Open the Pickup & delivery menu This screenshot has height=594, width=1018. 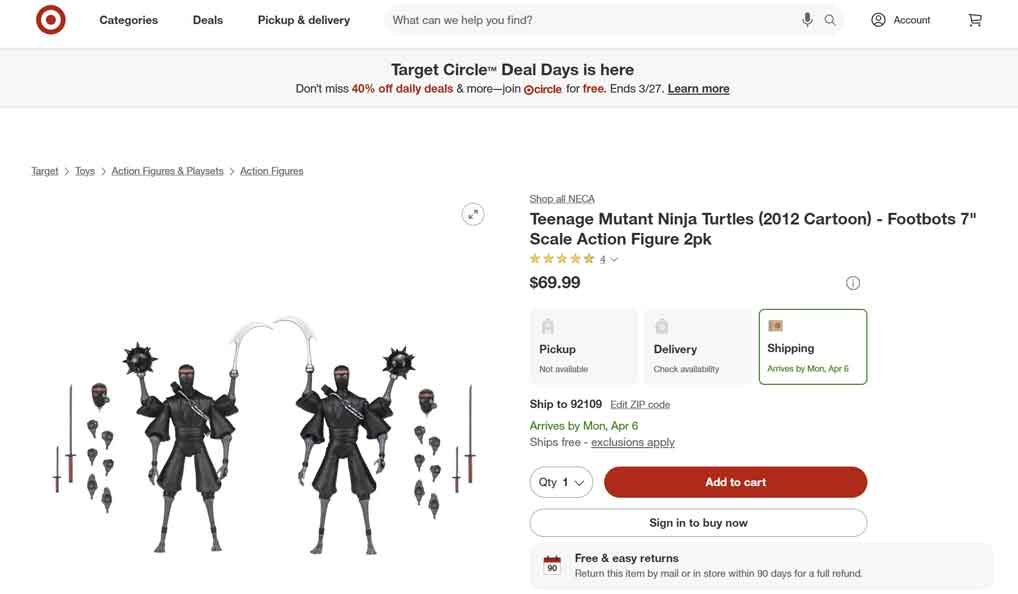coord(303,20)
